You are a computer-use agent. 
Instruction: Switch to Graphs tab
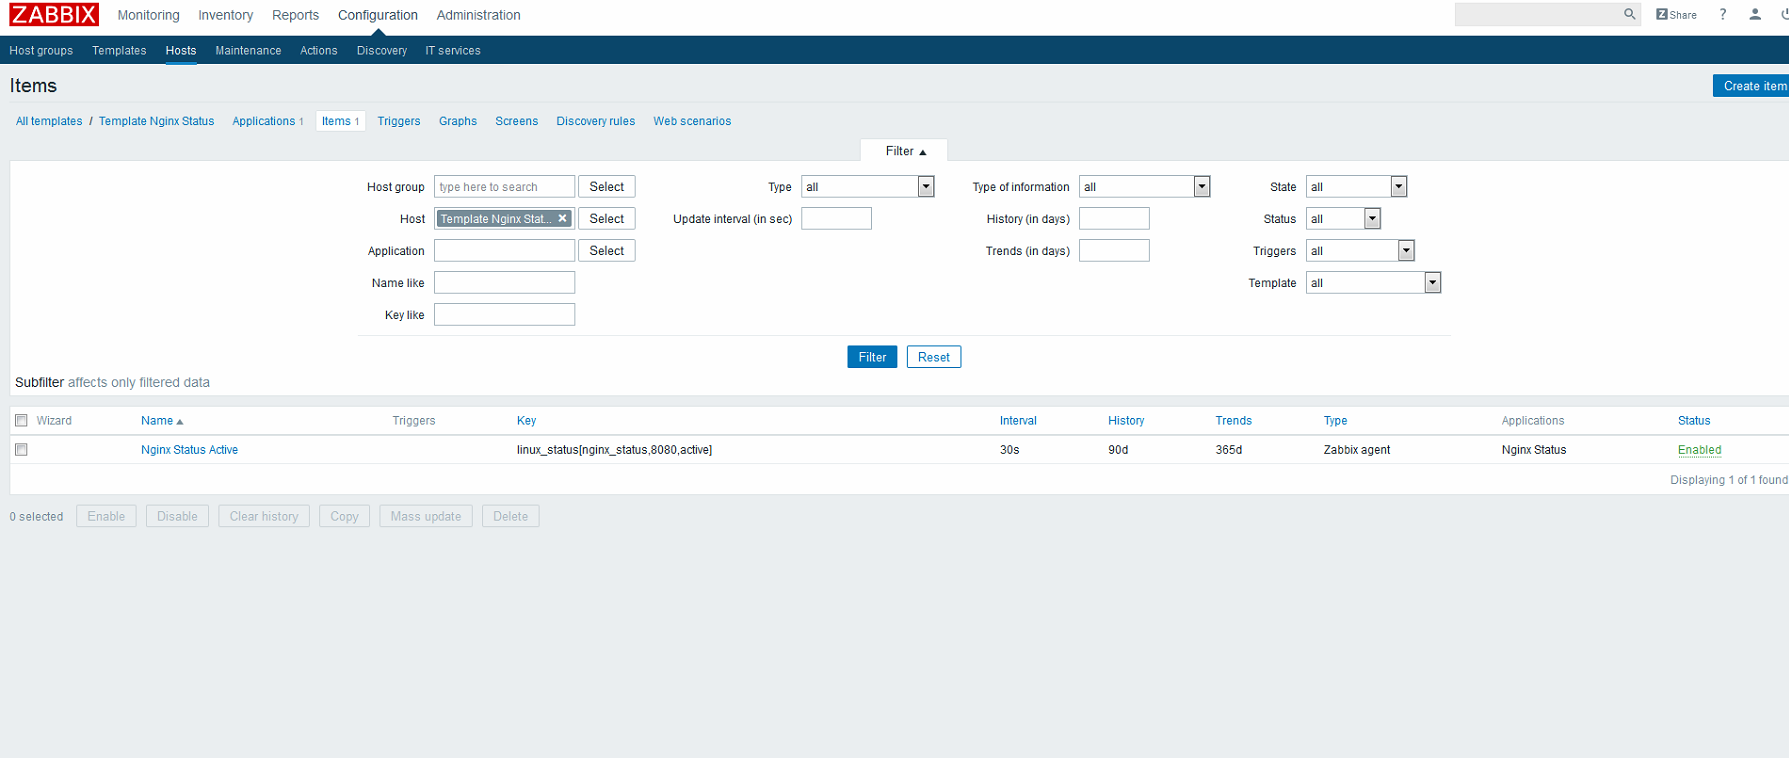[x=458, y=121]
